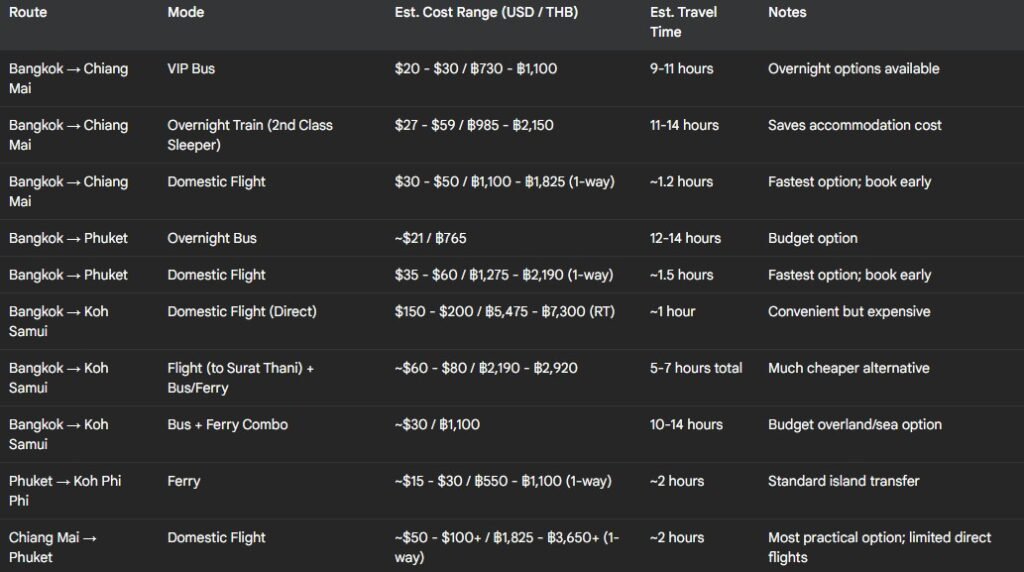Select the Chiang Mai → Phuket route cell
Image resolution: width=1024 pixels, height=572 pixels.
[x=52, y=547]
